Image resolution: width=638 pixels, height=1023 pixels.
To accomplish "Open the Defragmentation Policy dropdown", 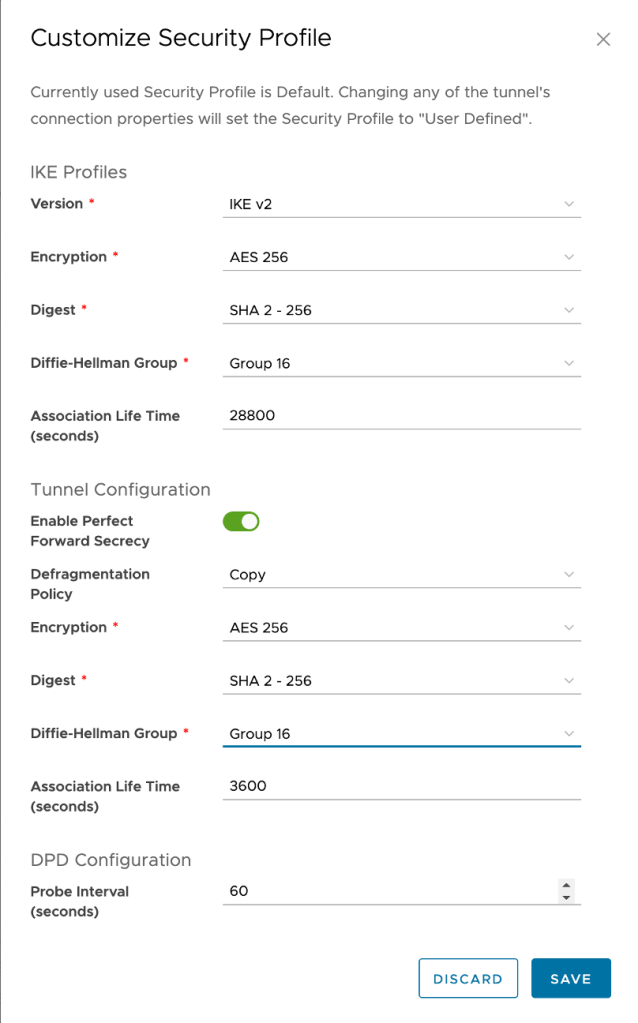I will pyautogui.click(x=400, y=575).
